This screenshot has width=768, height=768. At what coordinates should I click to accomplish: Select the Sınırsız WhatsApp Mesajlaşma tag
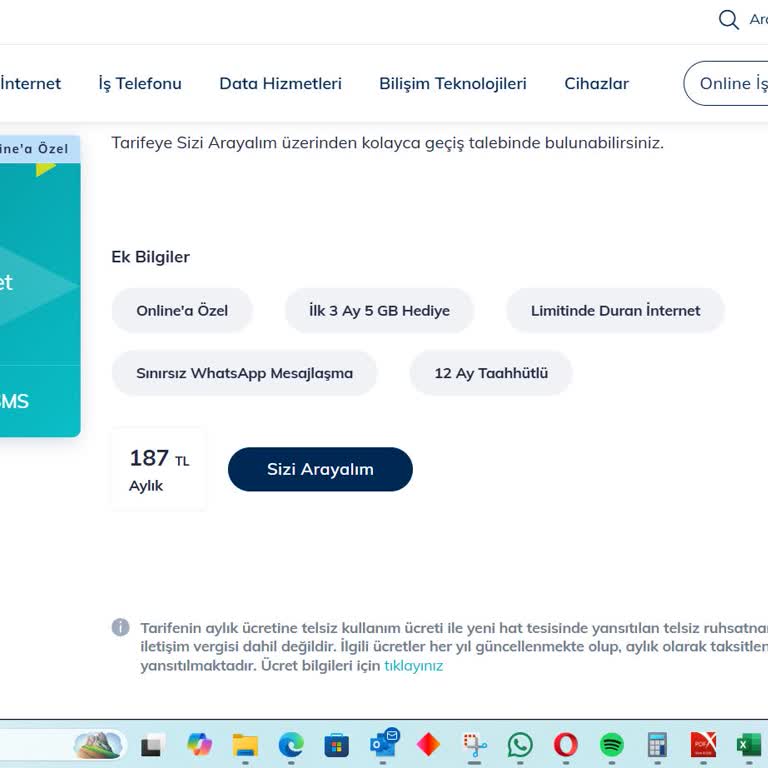244,373
